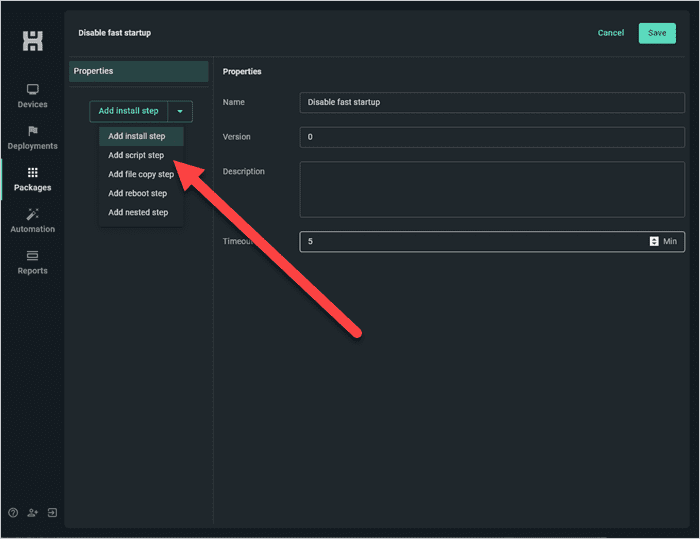Click the sign out icon

(52, 513)
